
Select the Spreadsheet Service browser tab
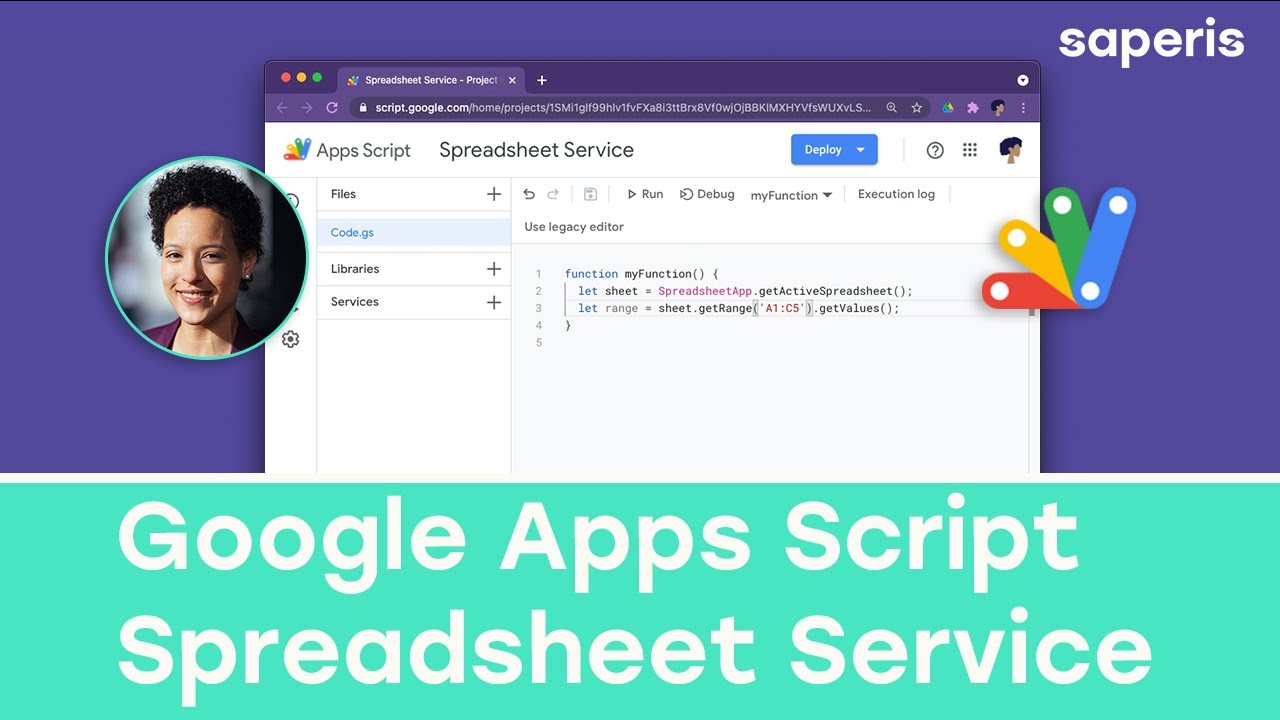point(431,80)
